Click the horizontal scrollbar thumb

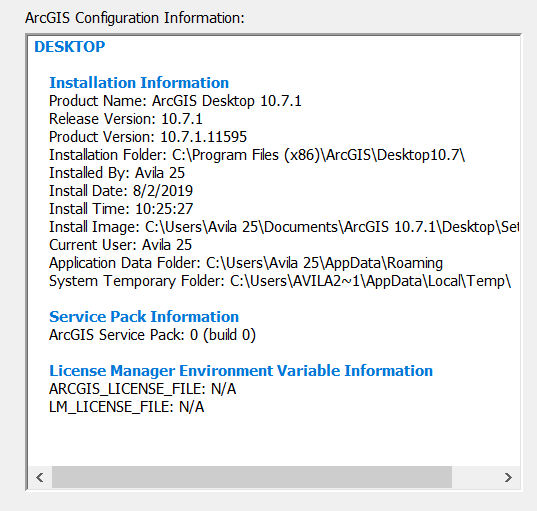252,477
